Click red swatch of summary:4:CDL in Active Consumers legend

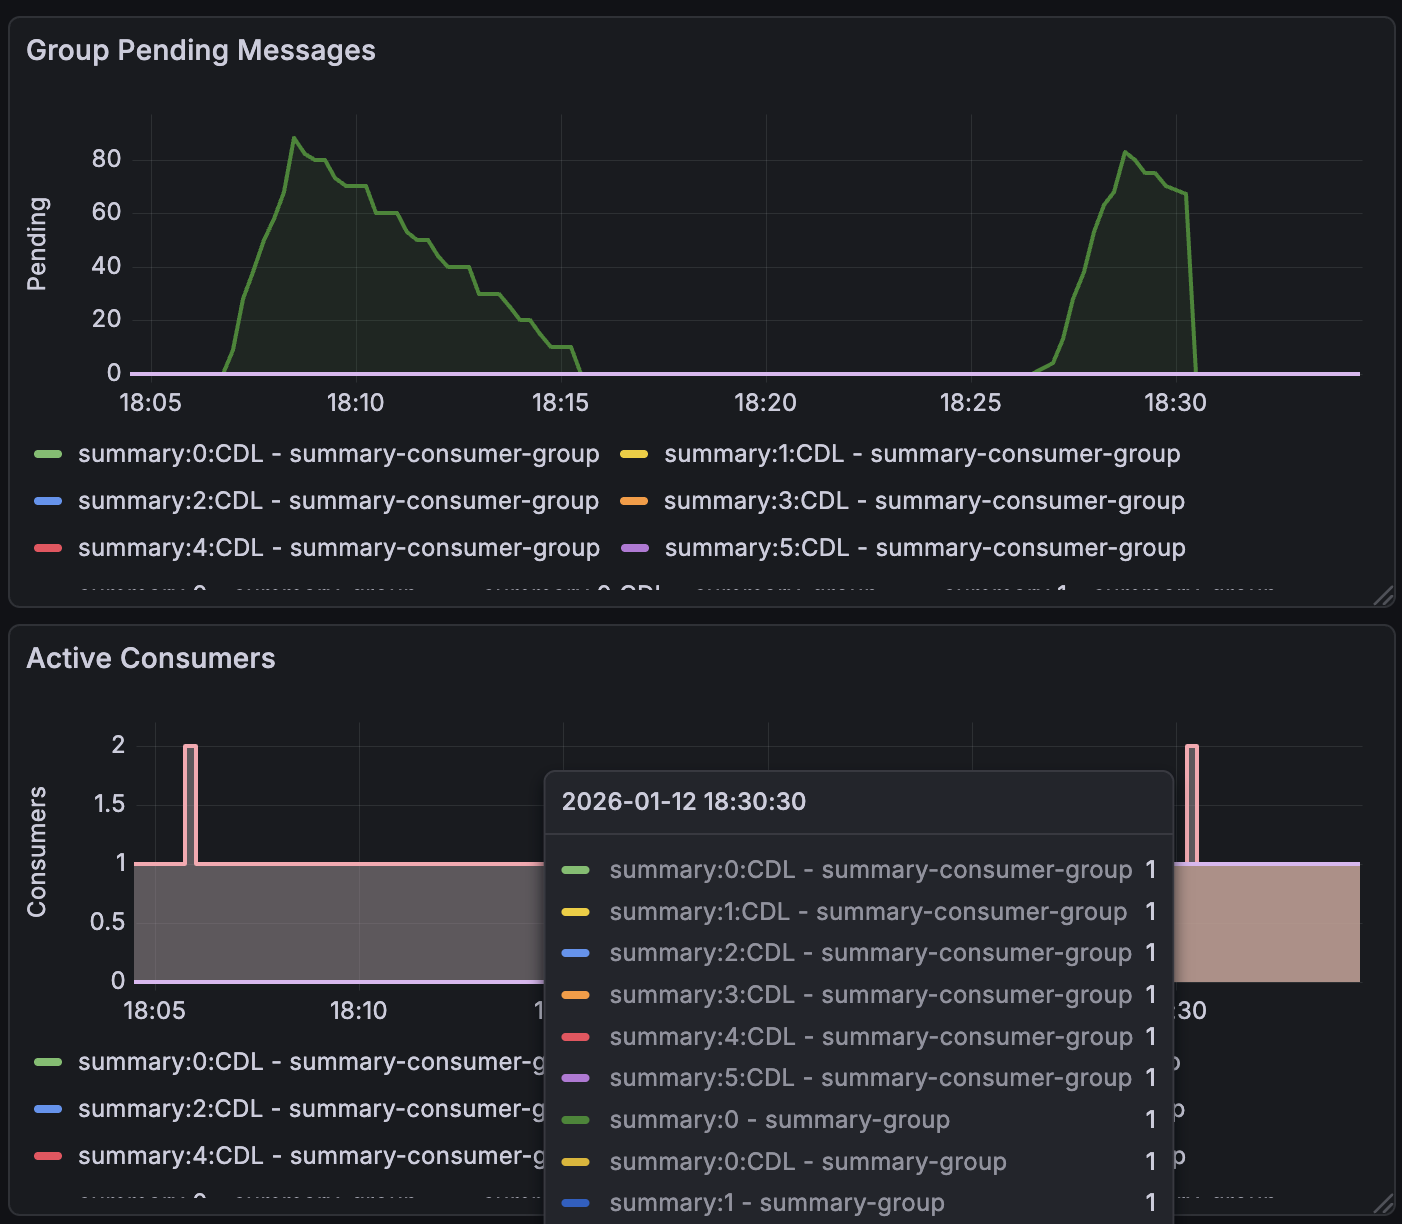click(48, 1156)
